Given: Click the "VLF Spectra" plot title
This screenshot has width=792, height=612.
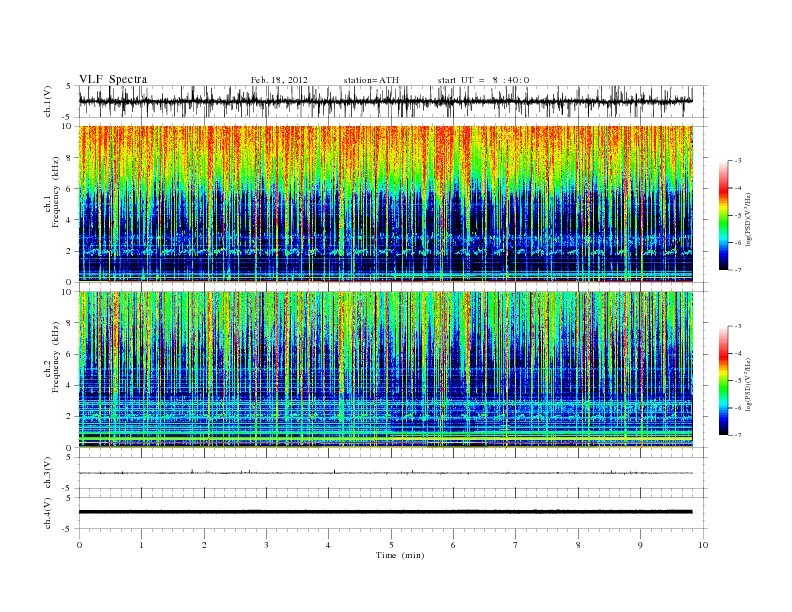Looking at the screenshot, I should point(113,79).
